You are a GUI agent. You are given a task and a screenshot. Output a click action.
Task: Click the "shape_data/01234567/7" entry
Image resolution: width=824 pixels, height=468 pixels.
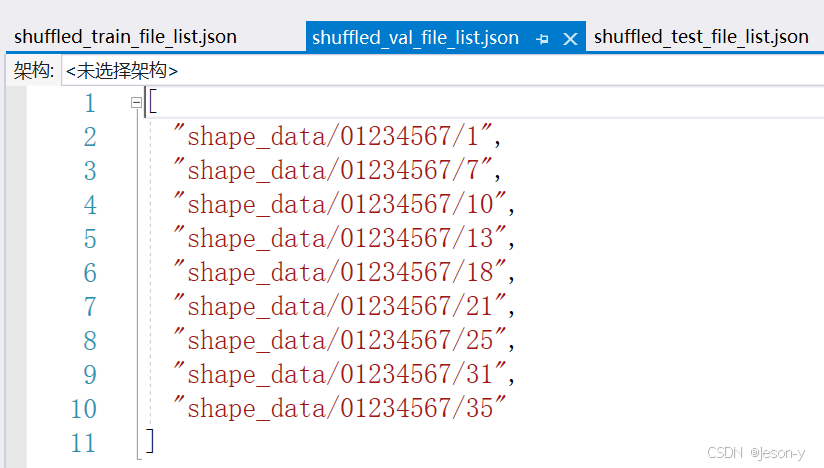(x=335, y=171)
